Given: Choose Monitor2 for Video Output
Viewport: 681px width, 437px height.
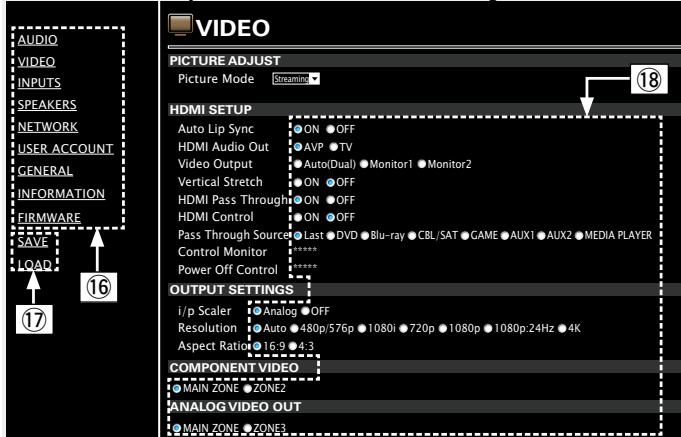Looking at the screenshot, I should 422,164.
